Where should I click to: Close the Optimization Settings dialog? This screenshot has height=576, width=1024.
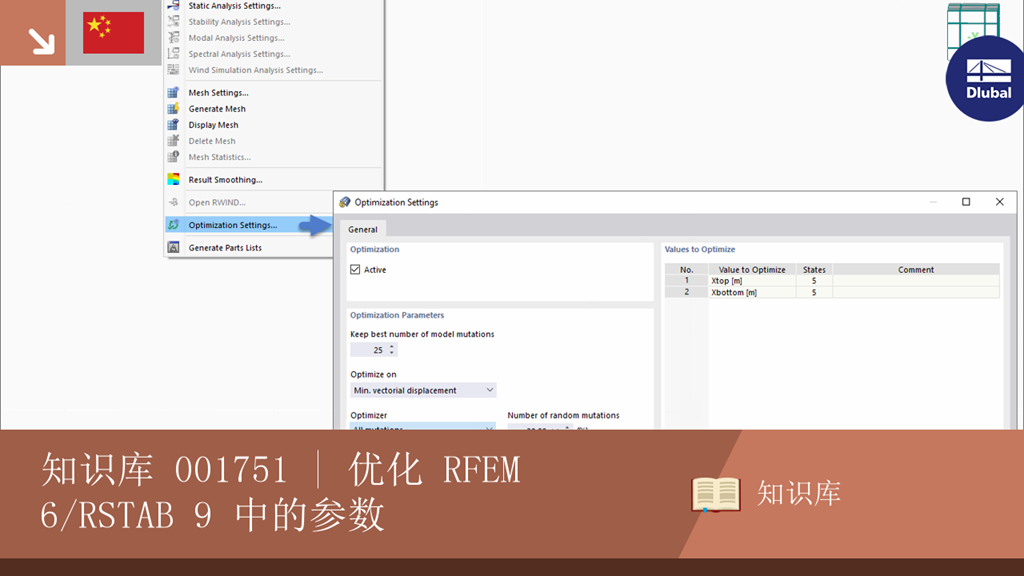999,202
